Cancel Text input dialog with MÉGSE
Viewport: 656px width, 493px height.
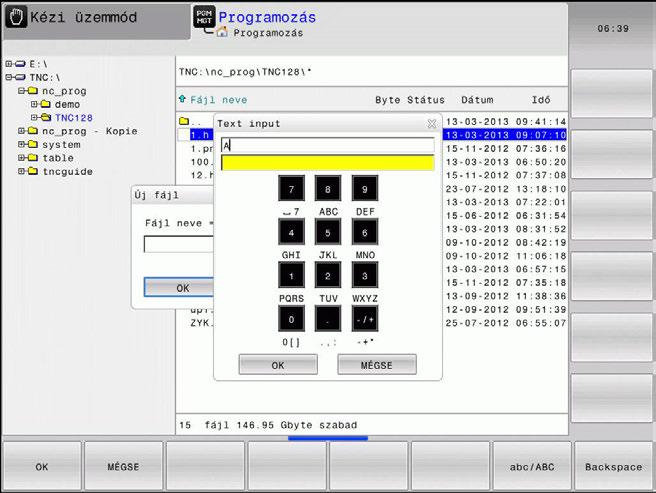coord(377,365)
